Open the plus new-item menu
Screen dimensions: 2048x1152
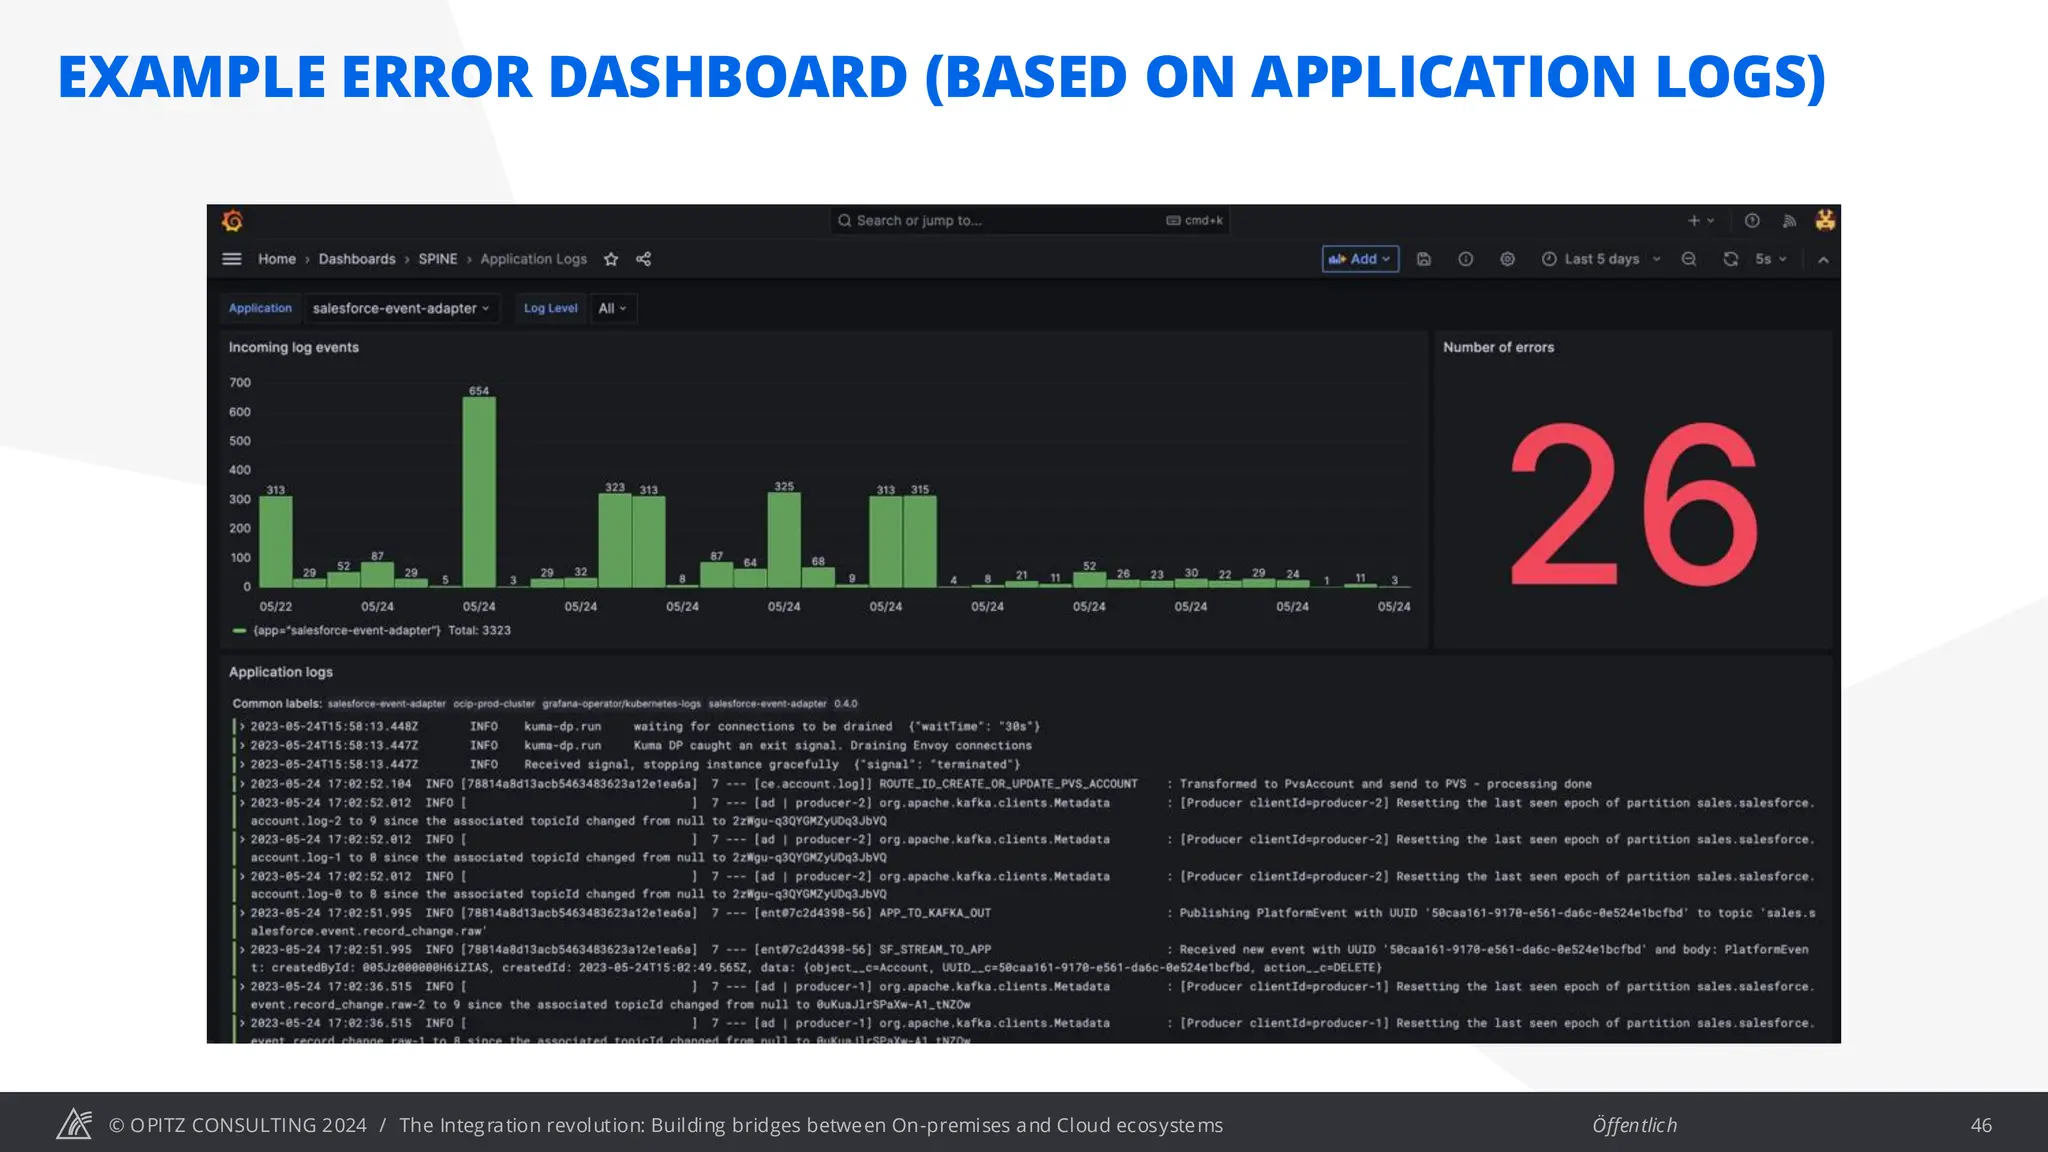[x=1701, y=220]
